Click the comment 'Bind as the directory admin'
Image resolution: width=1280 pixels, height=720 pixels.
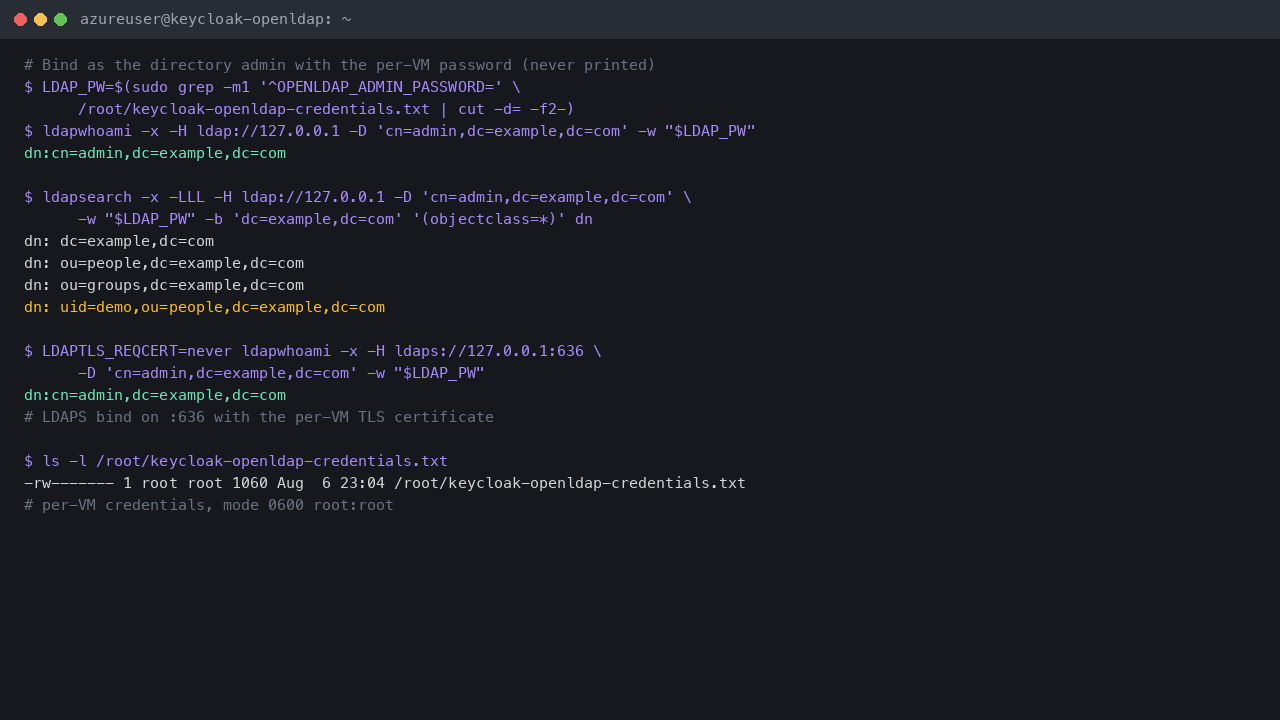click(340, 65)
